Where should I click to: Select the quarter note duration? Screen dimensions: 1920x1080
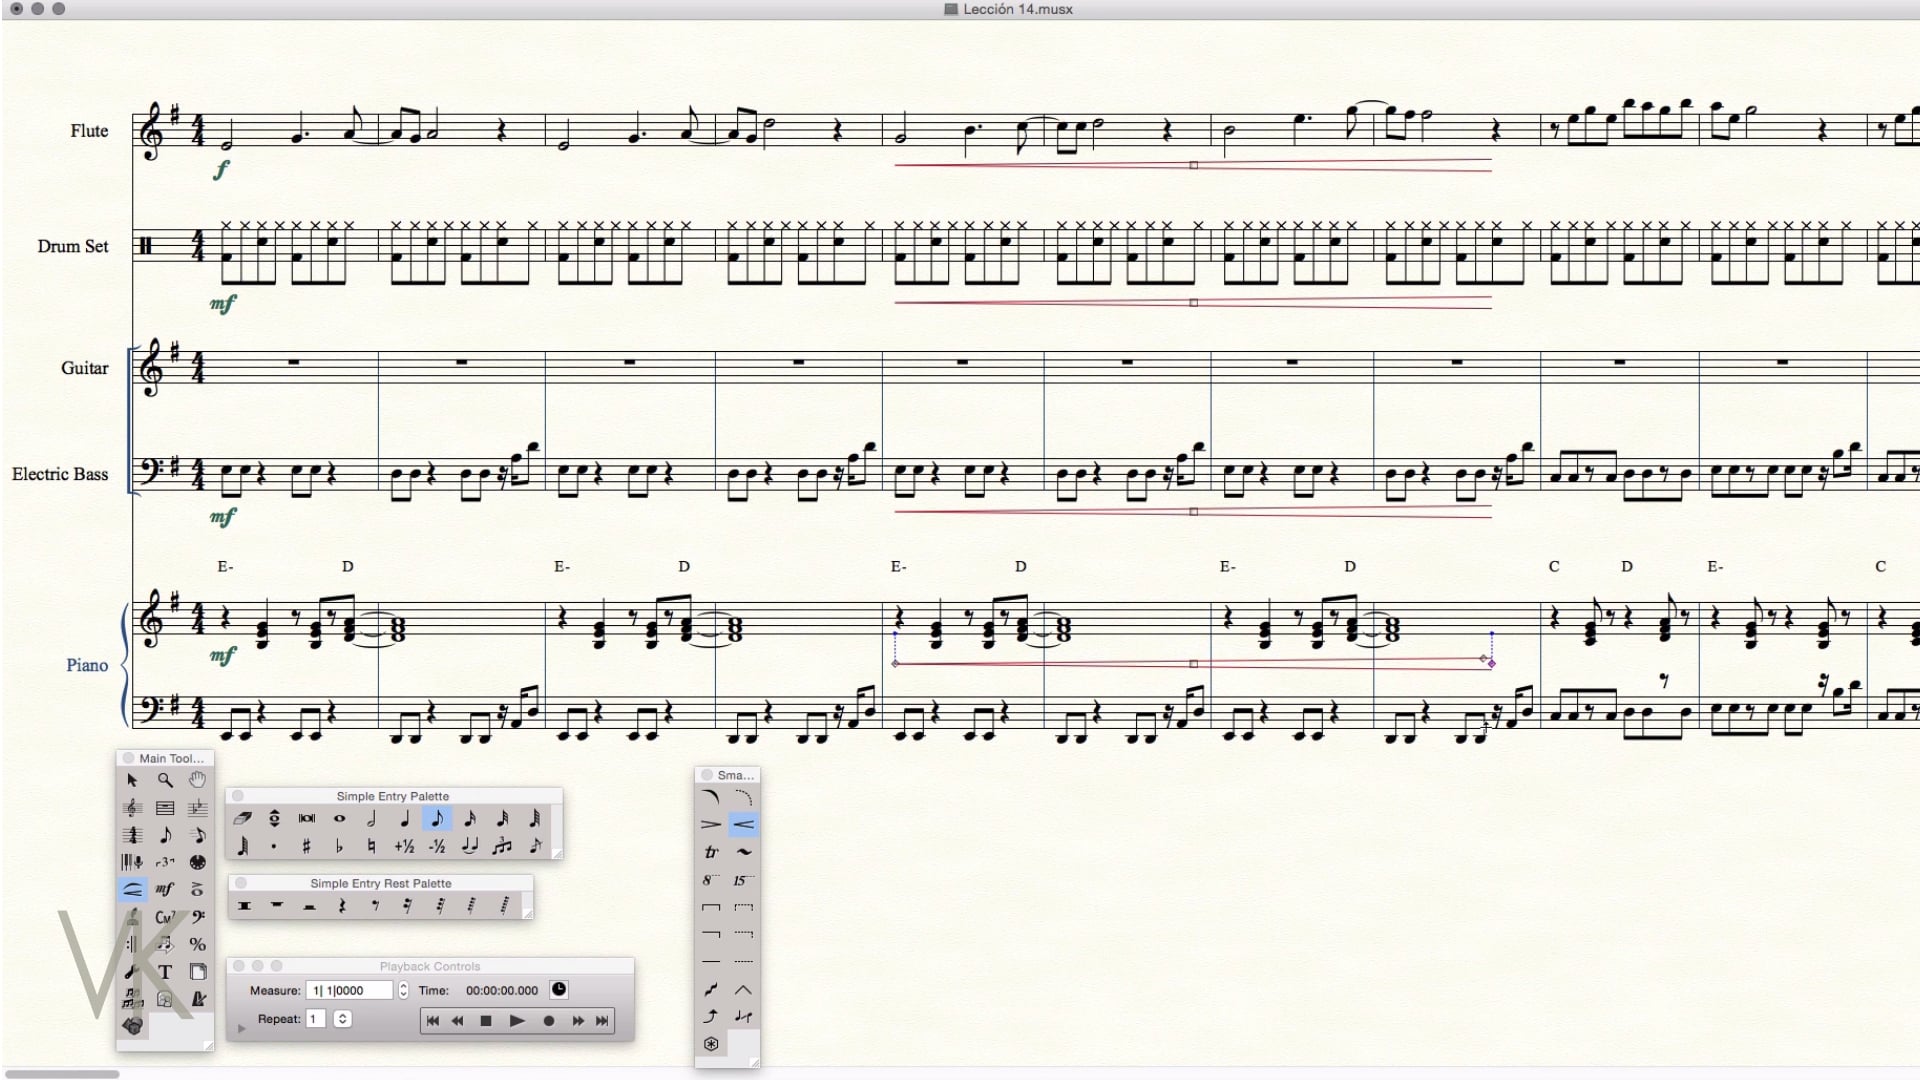pyautogui.click(x=404, y=819)
